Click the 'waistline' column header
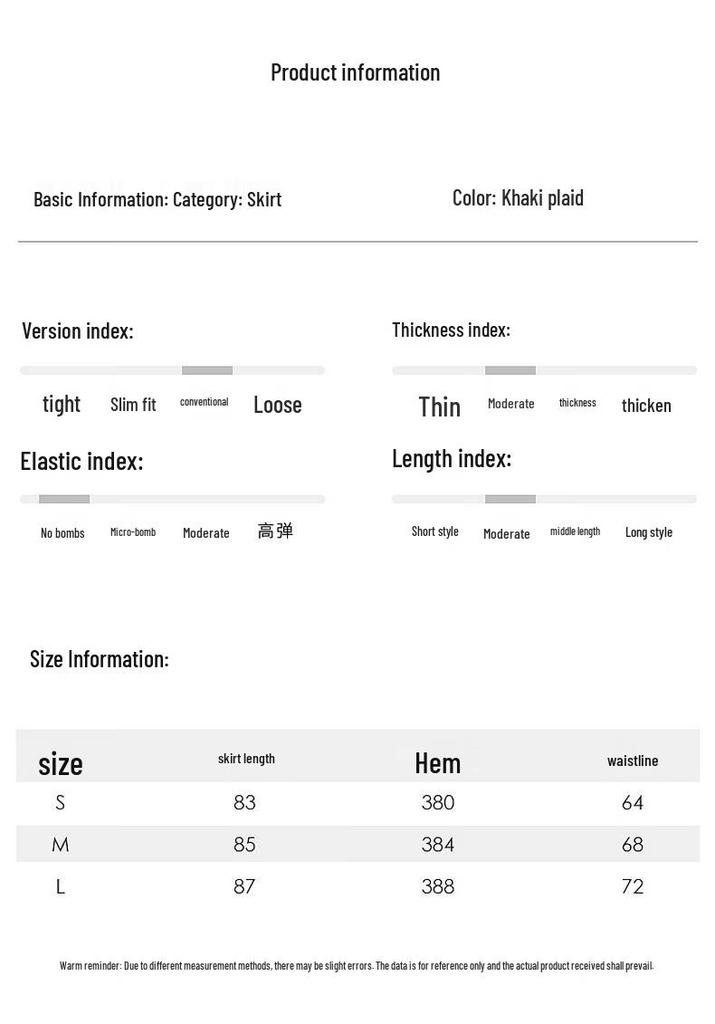 [633, 761]
